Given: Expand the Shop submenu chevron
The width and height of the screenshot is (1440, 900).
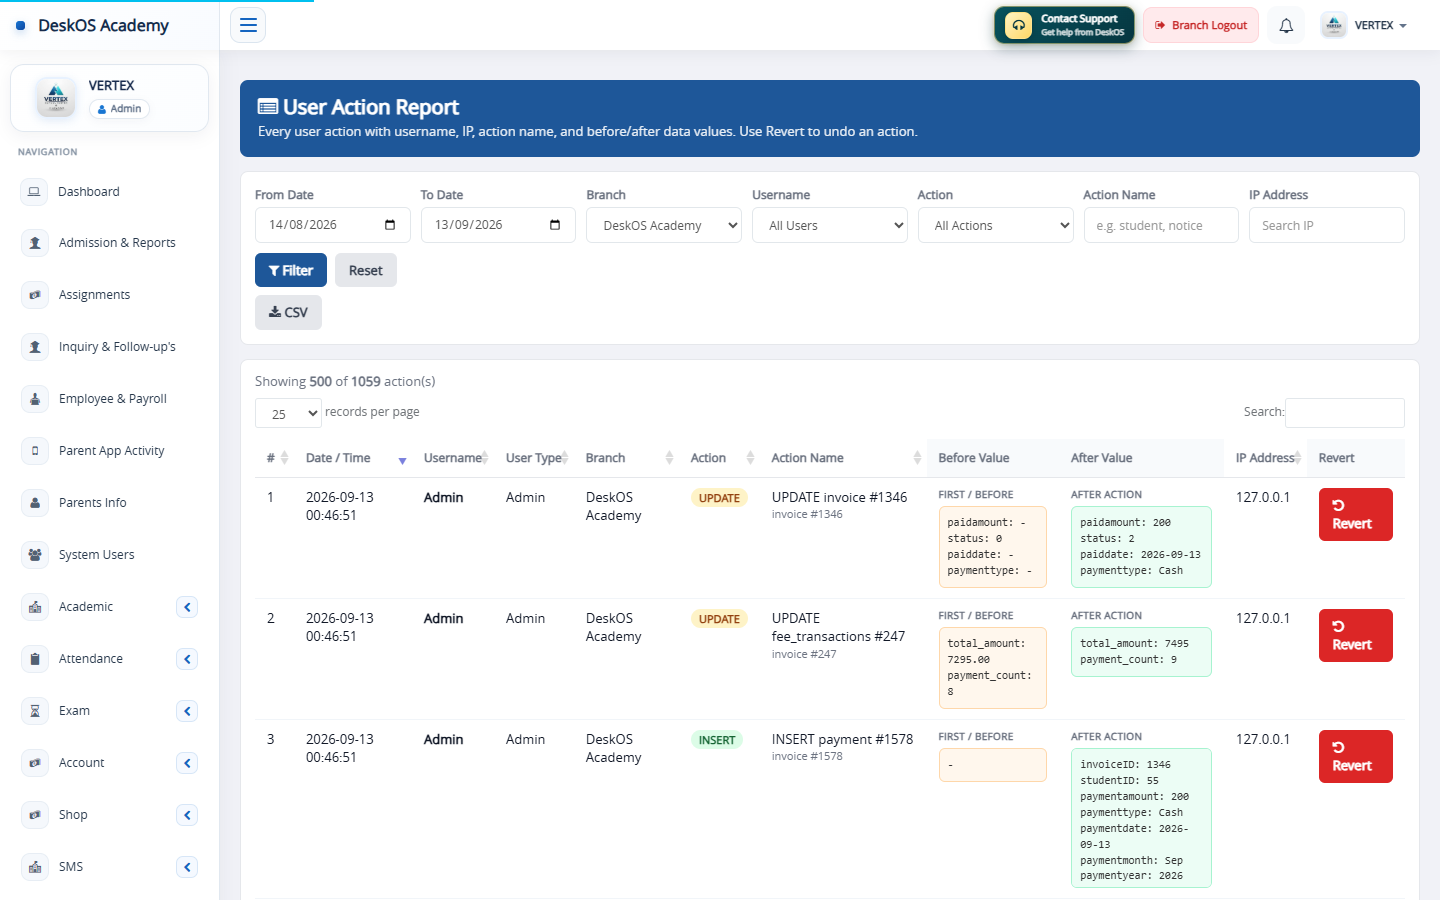Looking at the screenshot, I should [x=187, y=815].
